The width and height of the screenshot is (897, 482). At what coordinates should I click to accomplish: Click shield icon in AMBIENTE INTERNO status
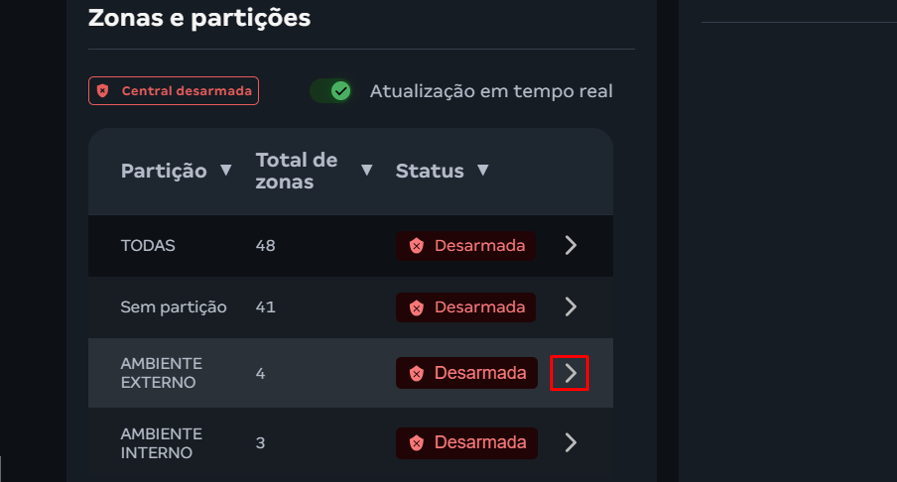(x=417, y=442)
